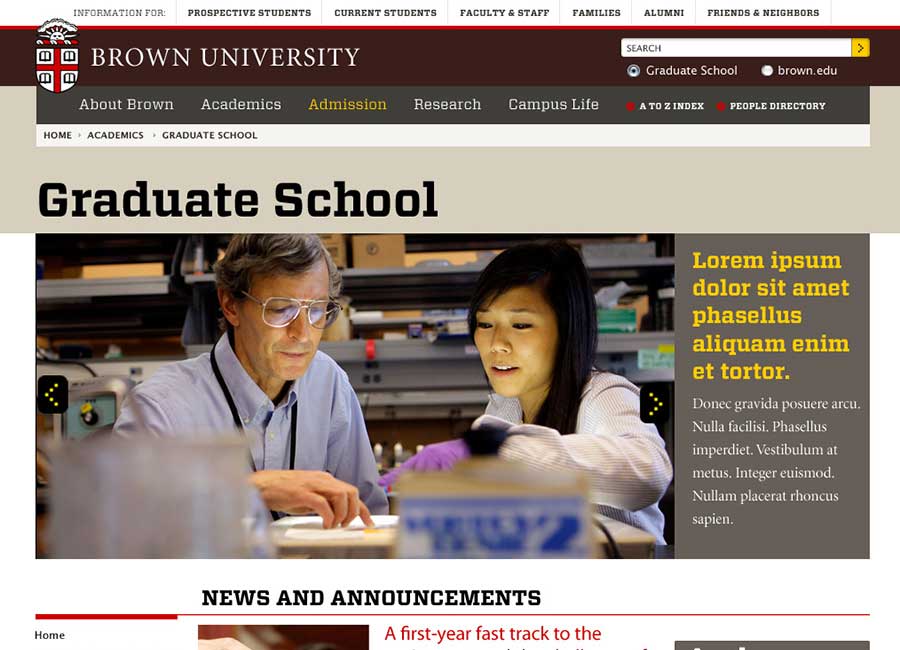Image resolution: width=900 pixels, height=650 pixels.
Task: Visit the Alumni section
Action: (x=664, y=13)
